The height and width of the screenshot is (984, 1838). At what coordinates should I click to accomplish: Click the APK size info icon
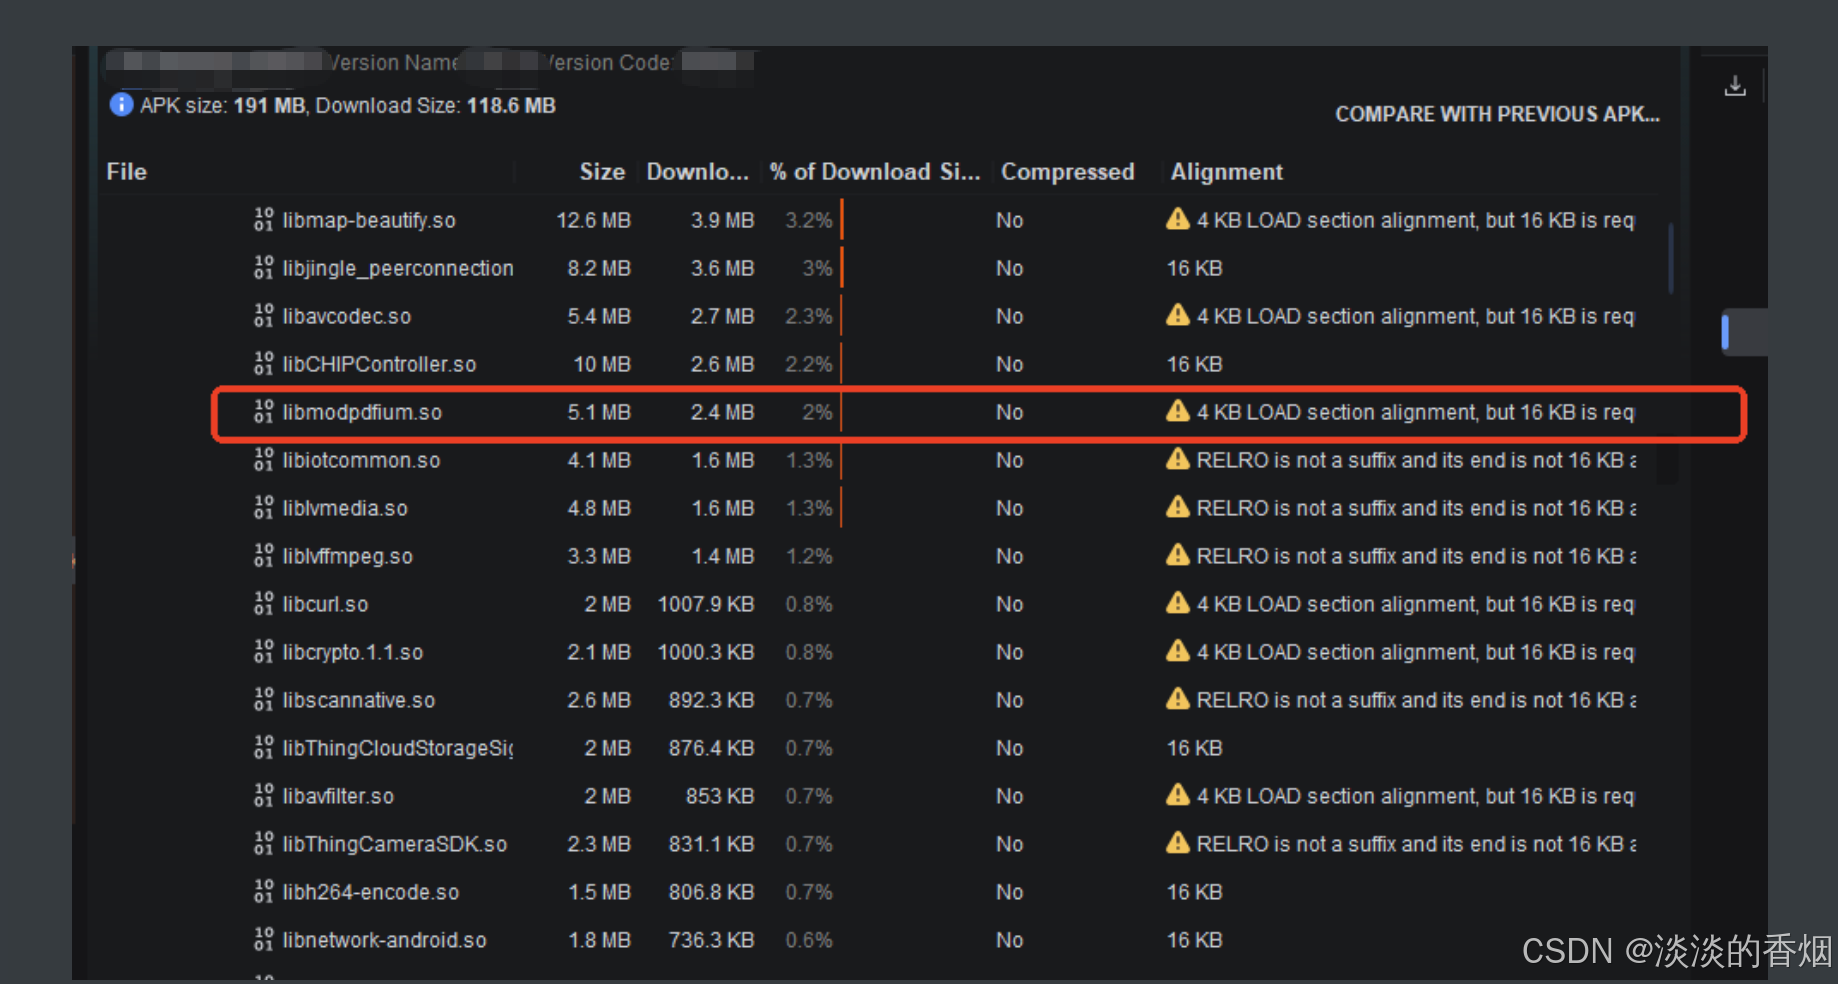[x=121, y=105]
